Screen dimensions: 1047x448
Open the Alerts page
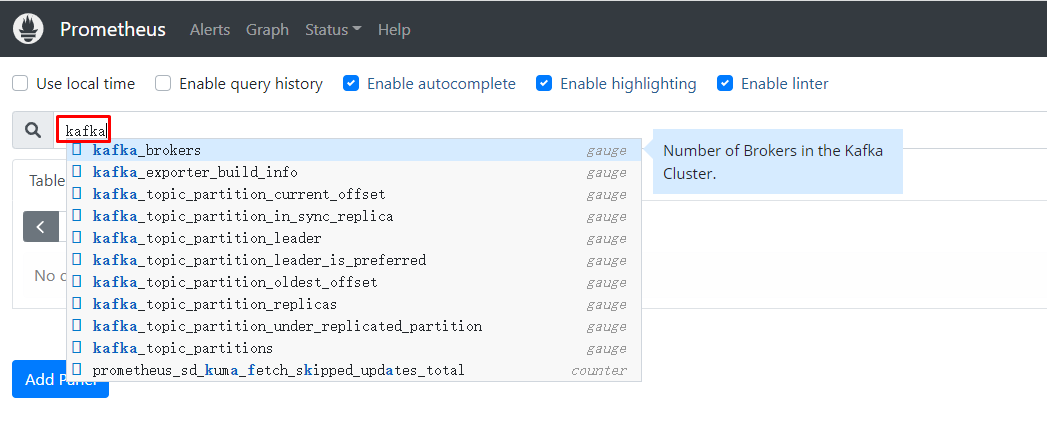click(210, 29)
